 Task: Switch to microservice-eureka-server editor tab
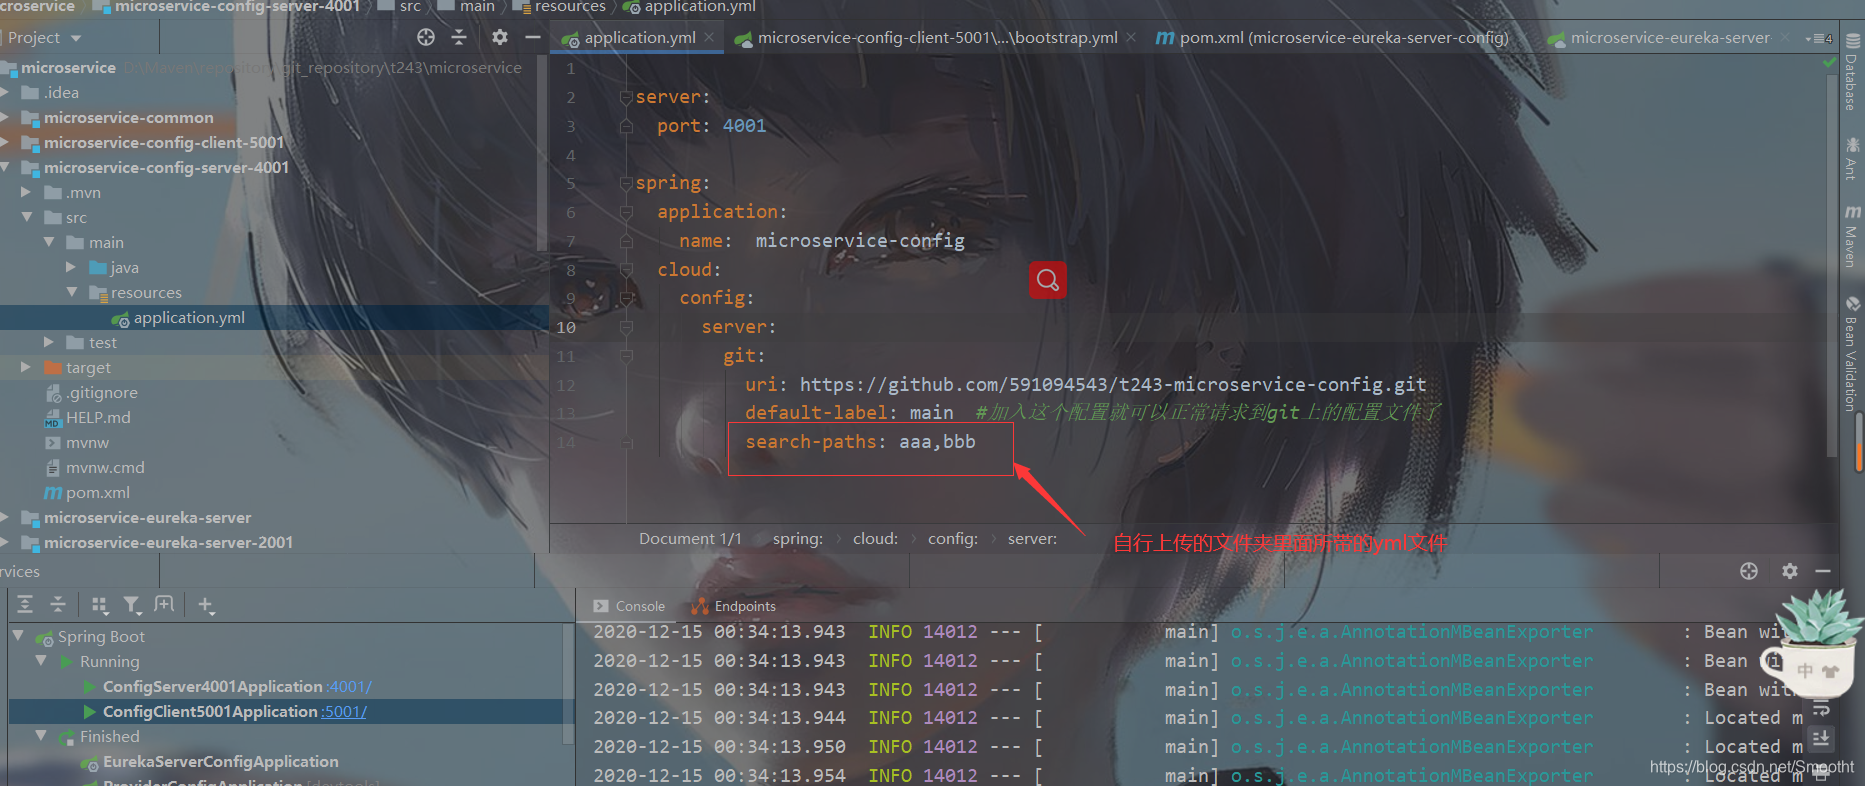1670,38
